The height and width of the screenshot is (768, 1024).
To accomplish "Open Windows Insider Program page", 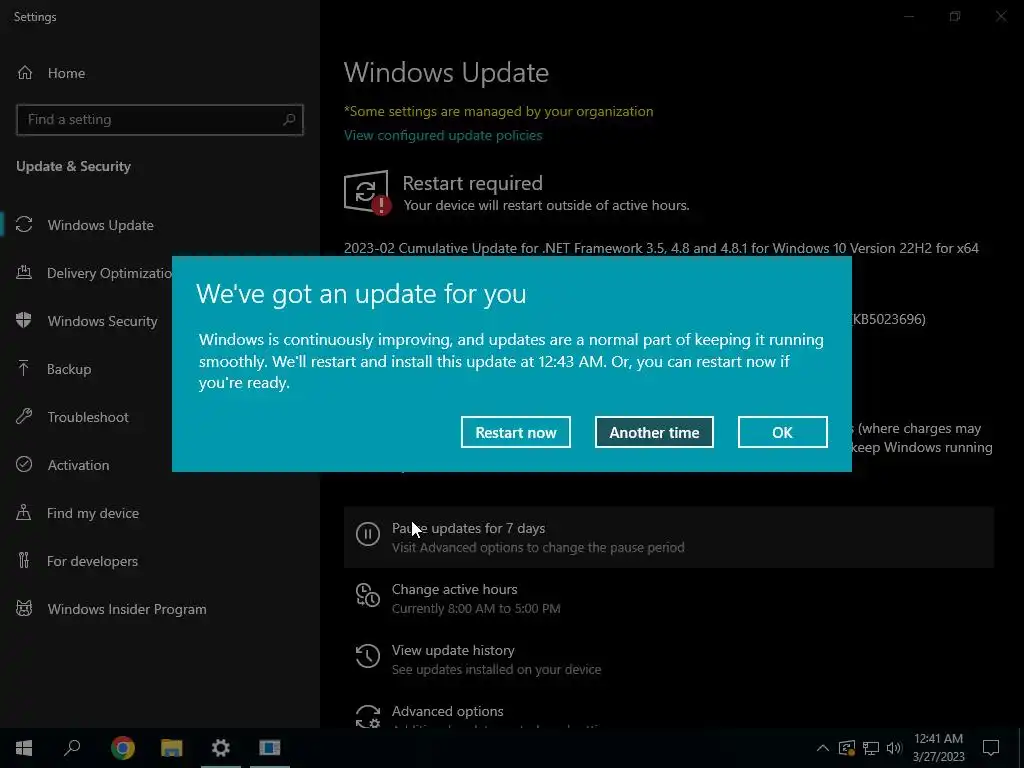I will coord(126,609).
